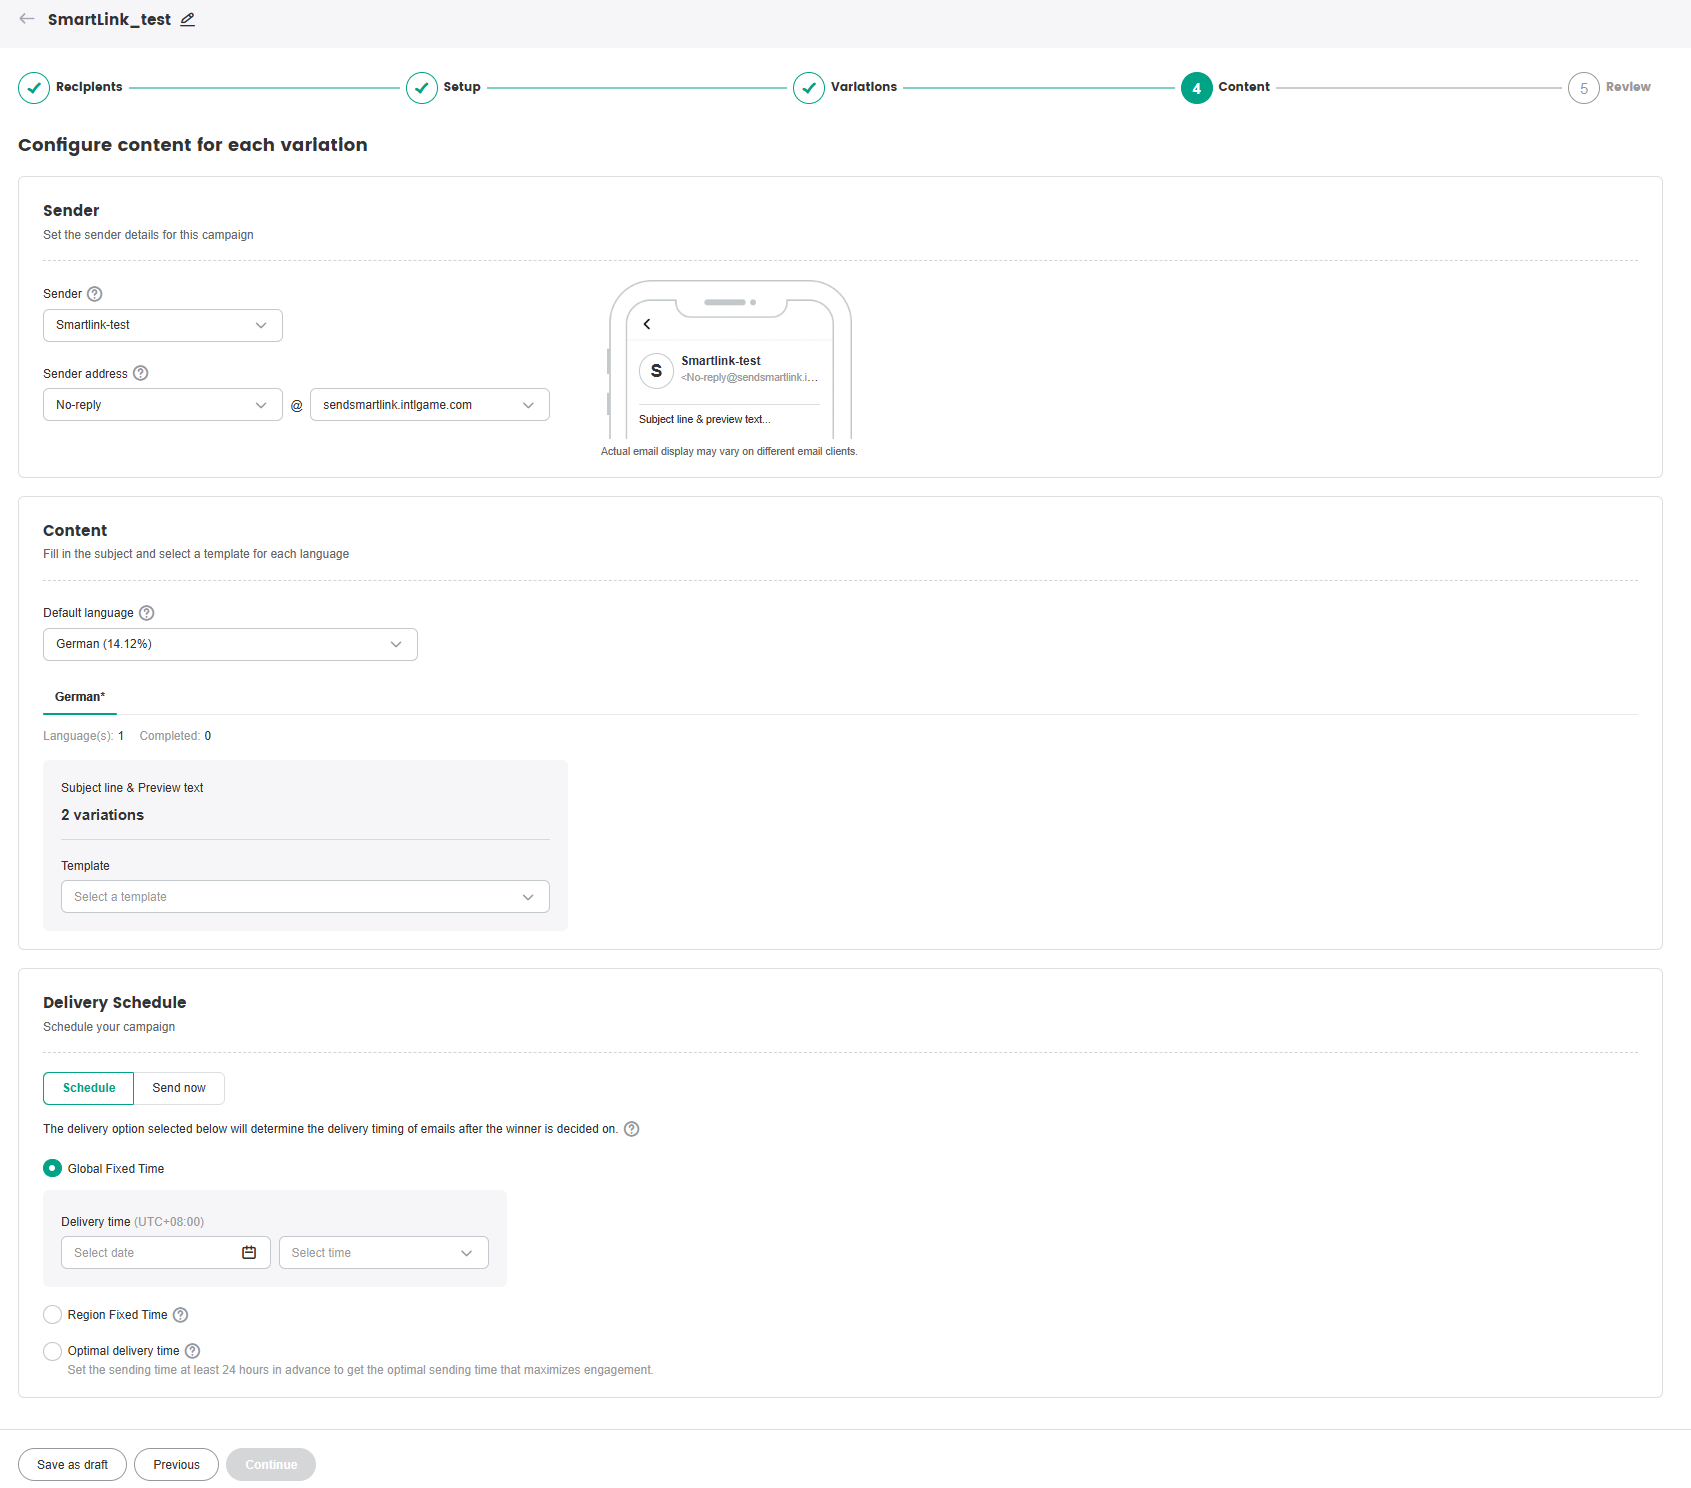Click the back arrow beside SmartLink_test
The image size is (1691, 1488).
[27, 19]
